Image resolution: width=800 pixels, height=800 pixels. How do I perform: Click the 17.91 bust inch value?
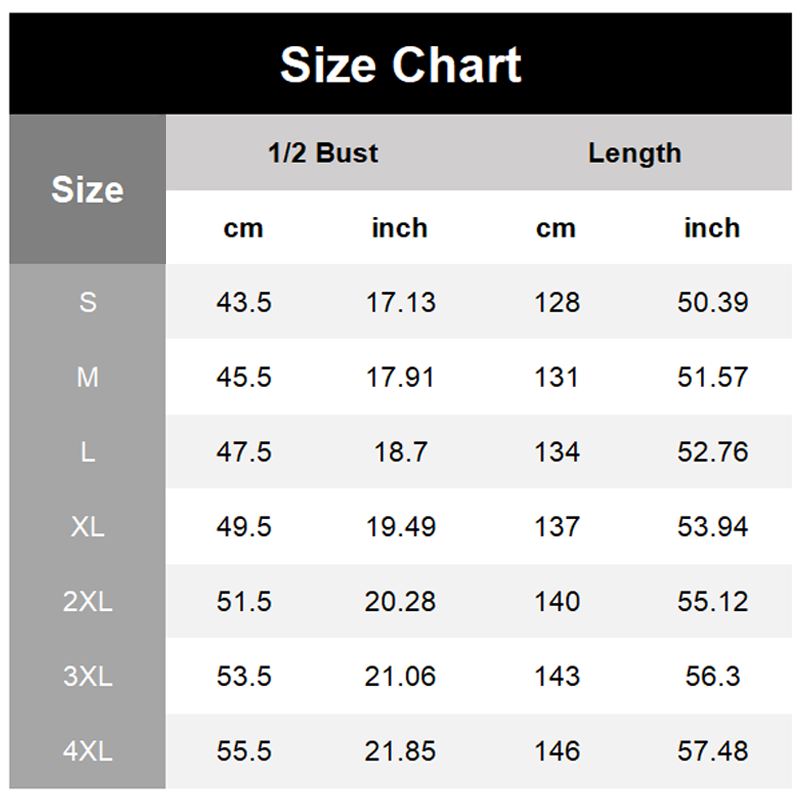(x=401, y=377)
